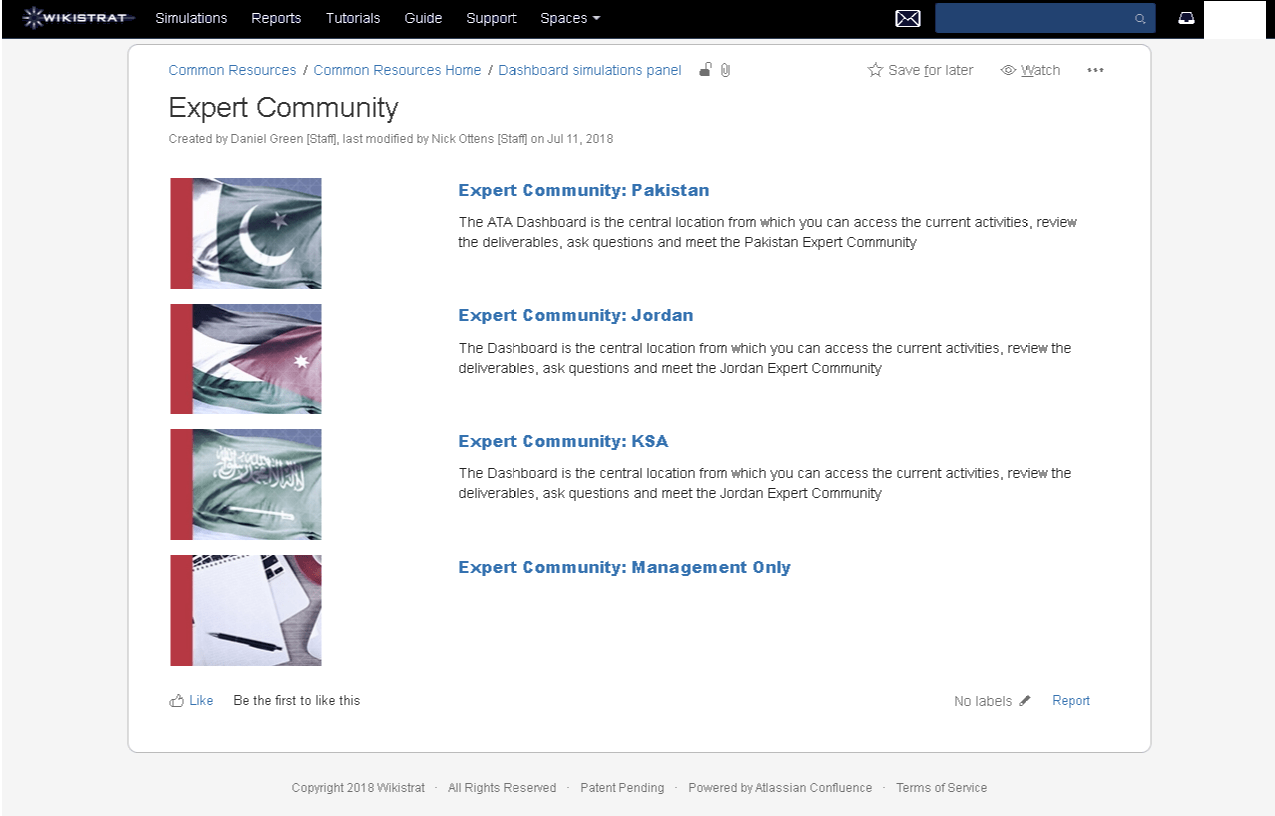Open the Guide menu item

point(423,18)
